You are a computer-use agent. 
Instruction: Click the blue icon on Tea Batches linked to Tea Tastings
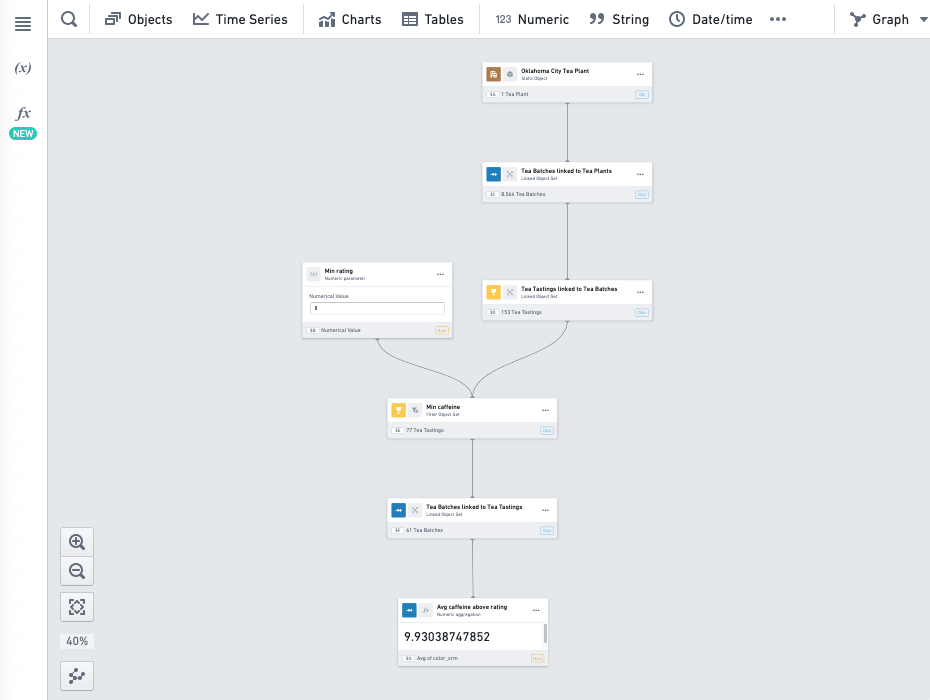[x=399, y=510]
